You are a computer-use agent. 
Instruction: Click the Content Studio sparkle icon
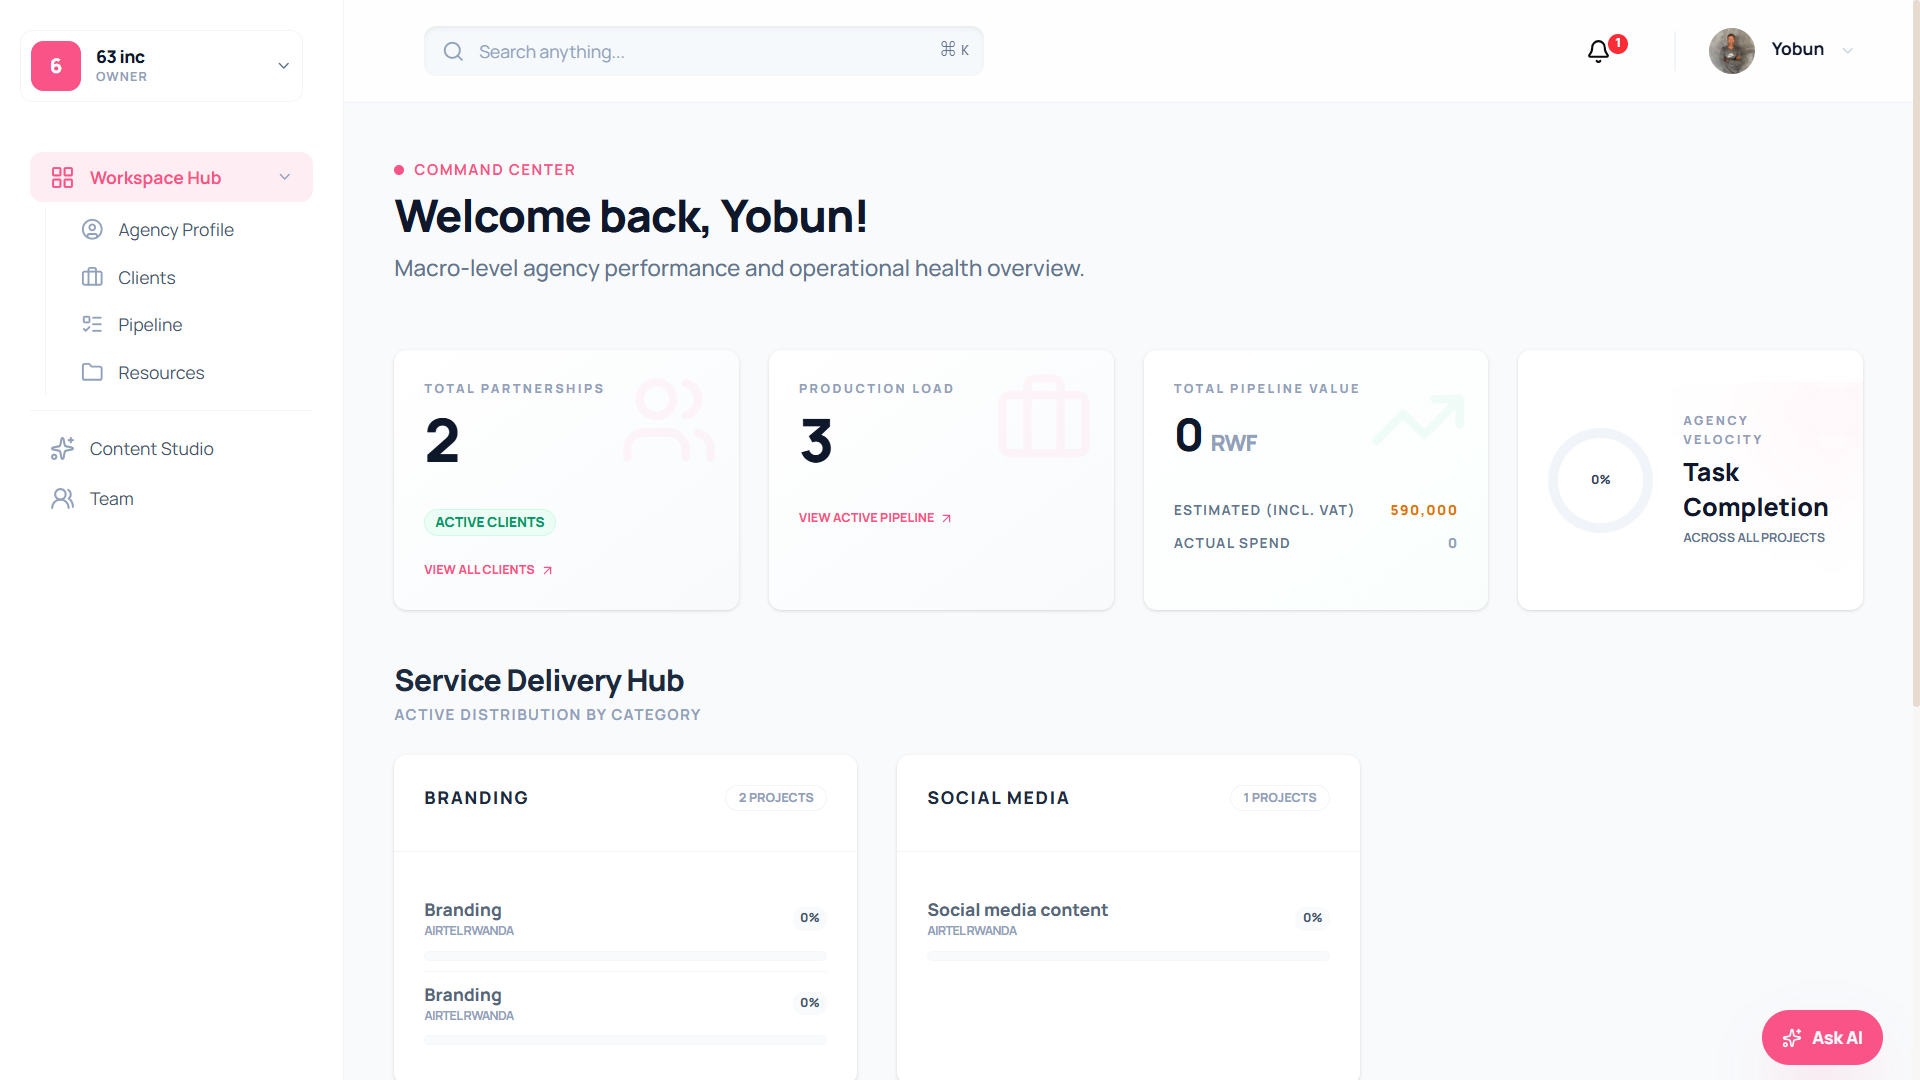pos(63,449)
